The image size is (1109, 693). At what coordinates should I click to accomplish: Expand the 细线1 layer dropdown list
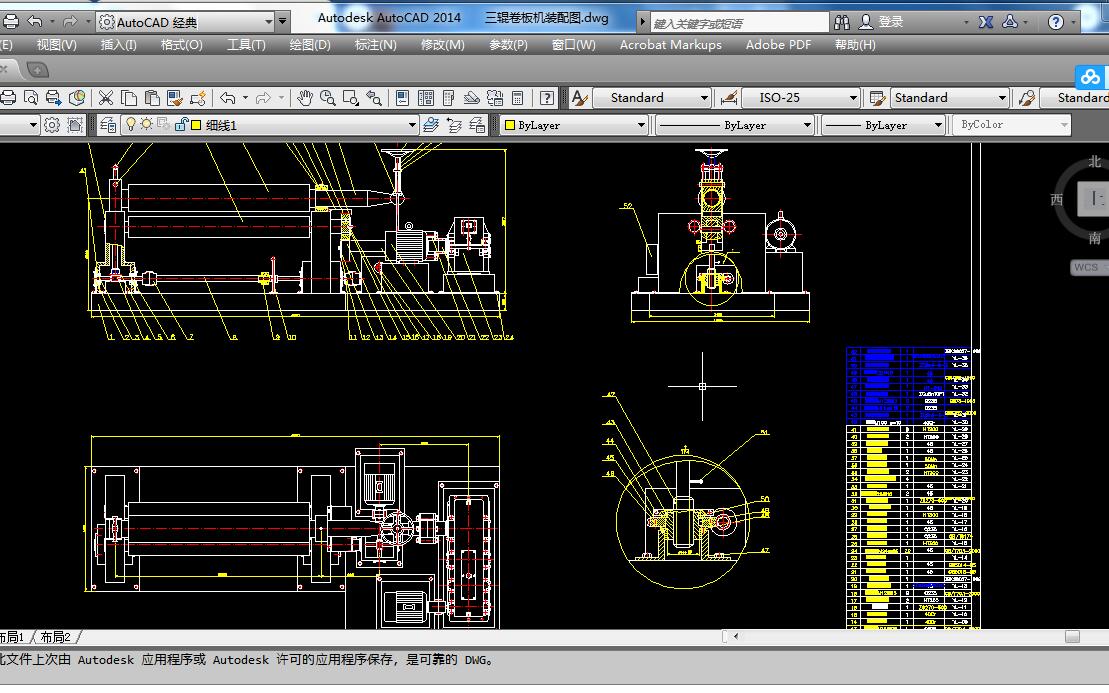click(x=412, y=125)
